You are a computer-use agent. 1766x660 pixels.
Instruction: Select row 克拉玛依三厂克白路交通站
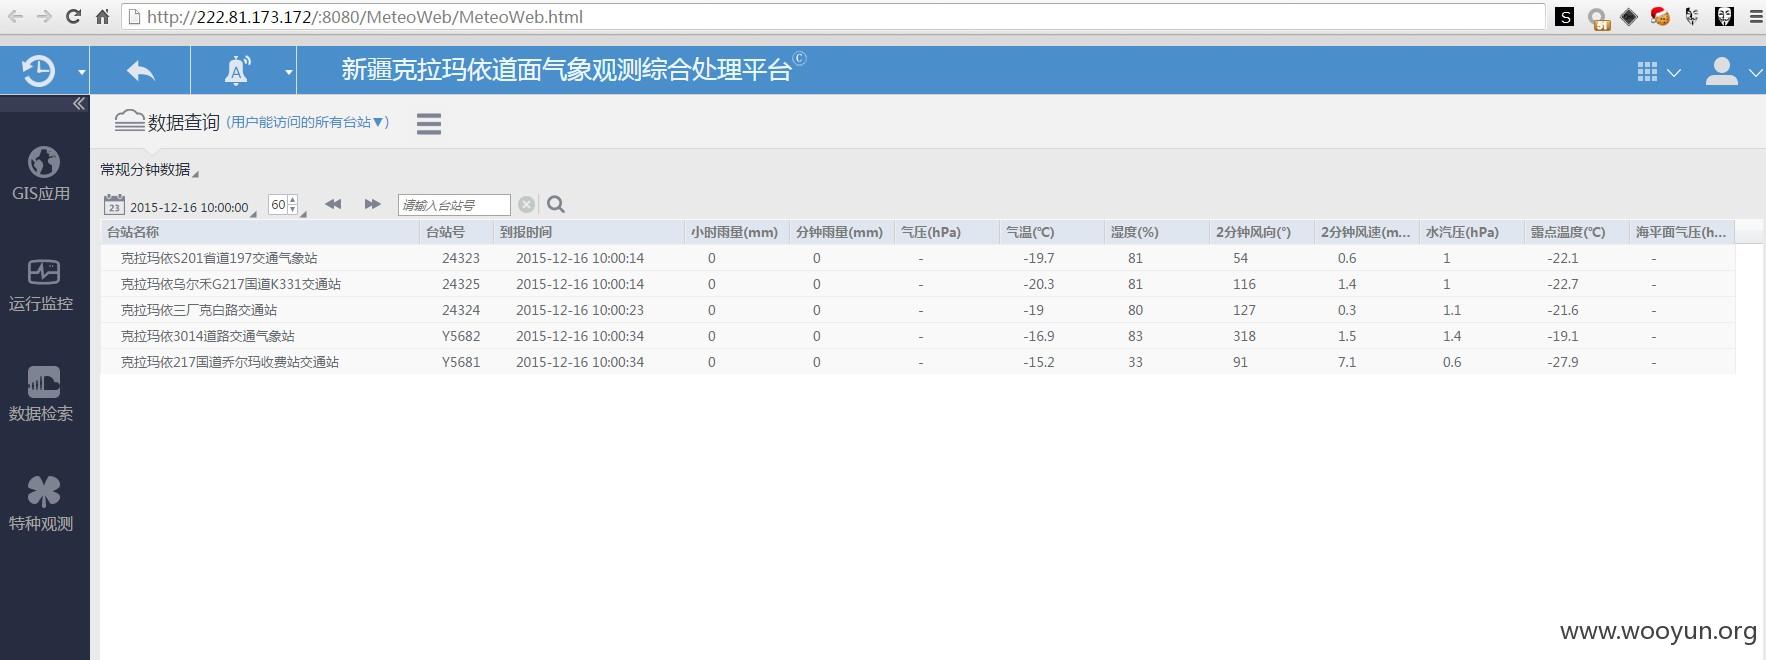coord(918,310)
